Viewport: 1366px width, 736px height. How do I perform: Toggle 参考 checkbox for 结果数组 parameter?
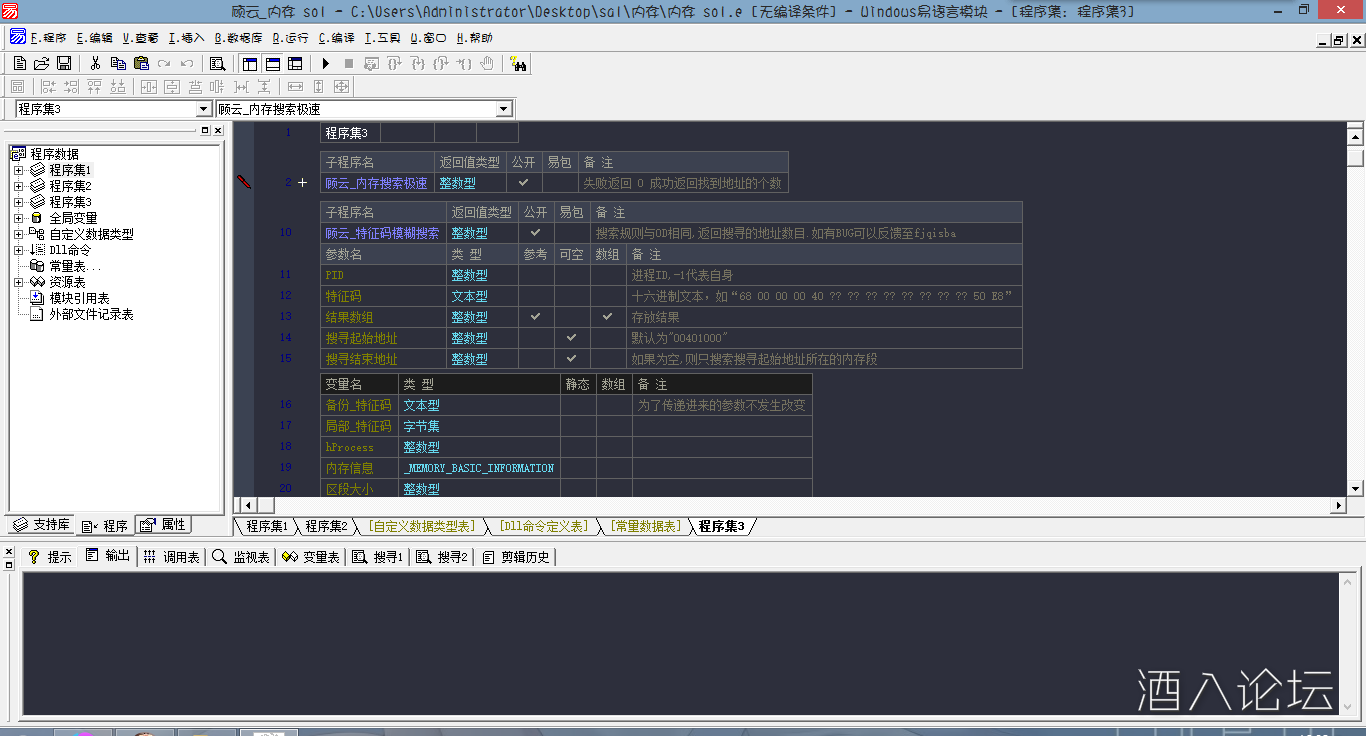[x=535, y=317]
